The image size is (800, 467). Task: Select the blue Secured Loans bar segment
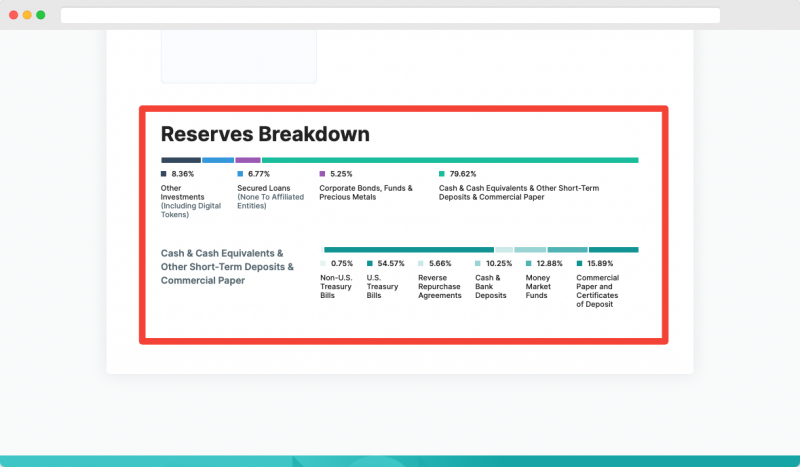tap(218, 160)
